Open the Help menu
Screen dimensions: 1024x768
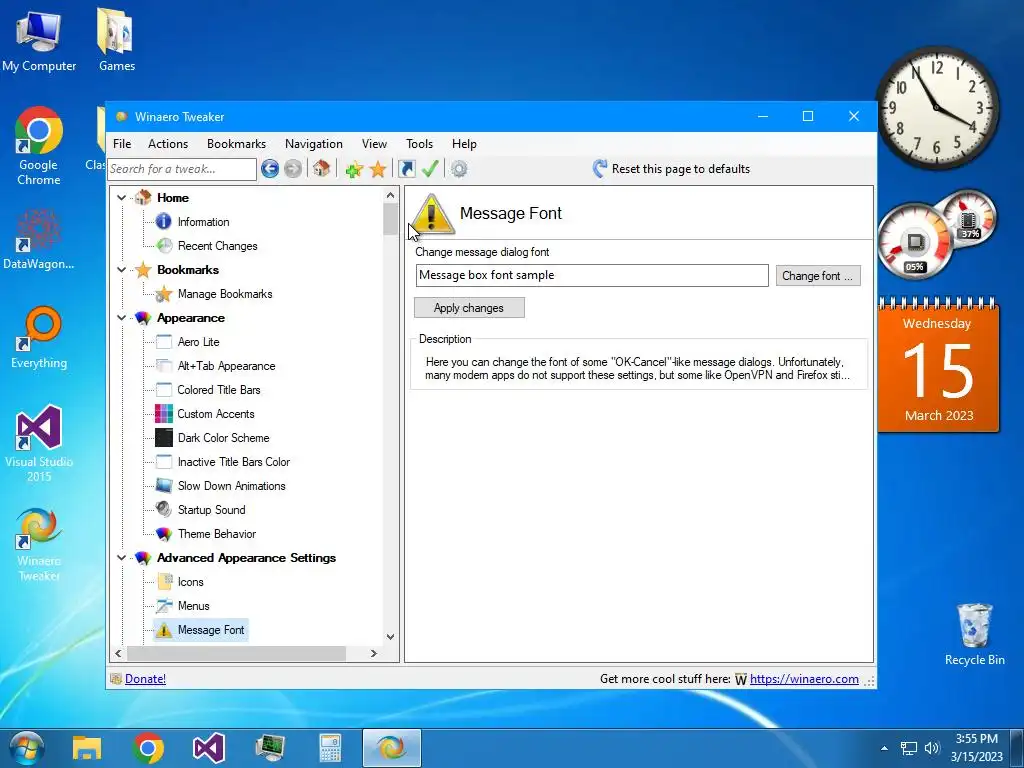[x=464, y=144]
